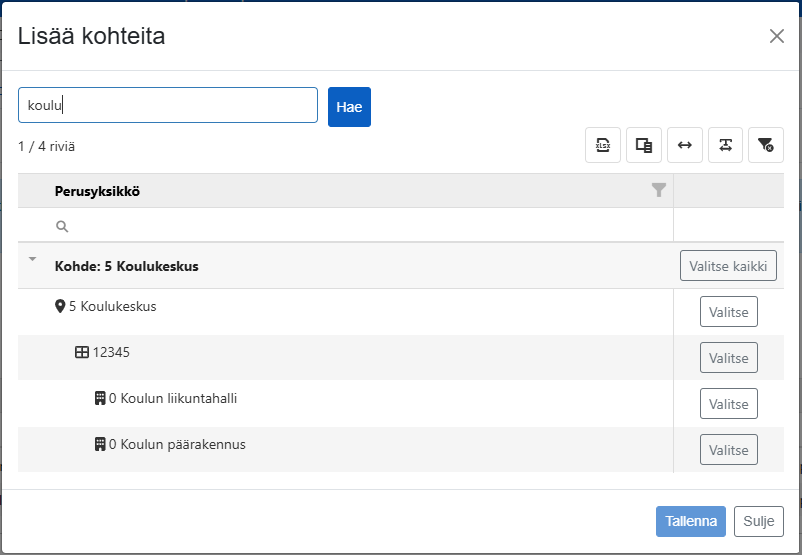Select the 5 Koulukeskus row with Valitse
Viewport: 802px width, 555px height.
728,312
